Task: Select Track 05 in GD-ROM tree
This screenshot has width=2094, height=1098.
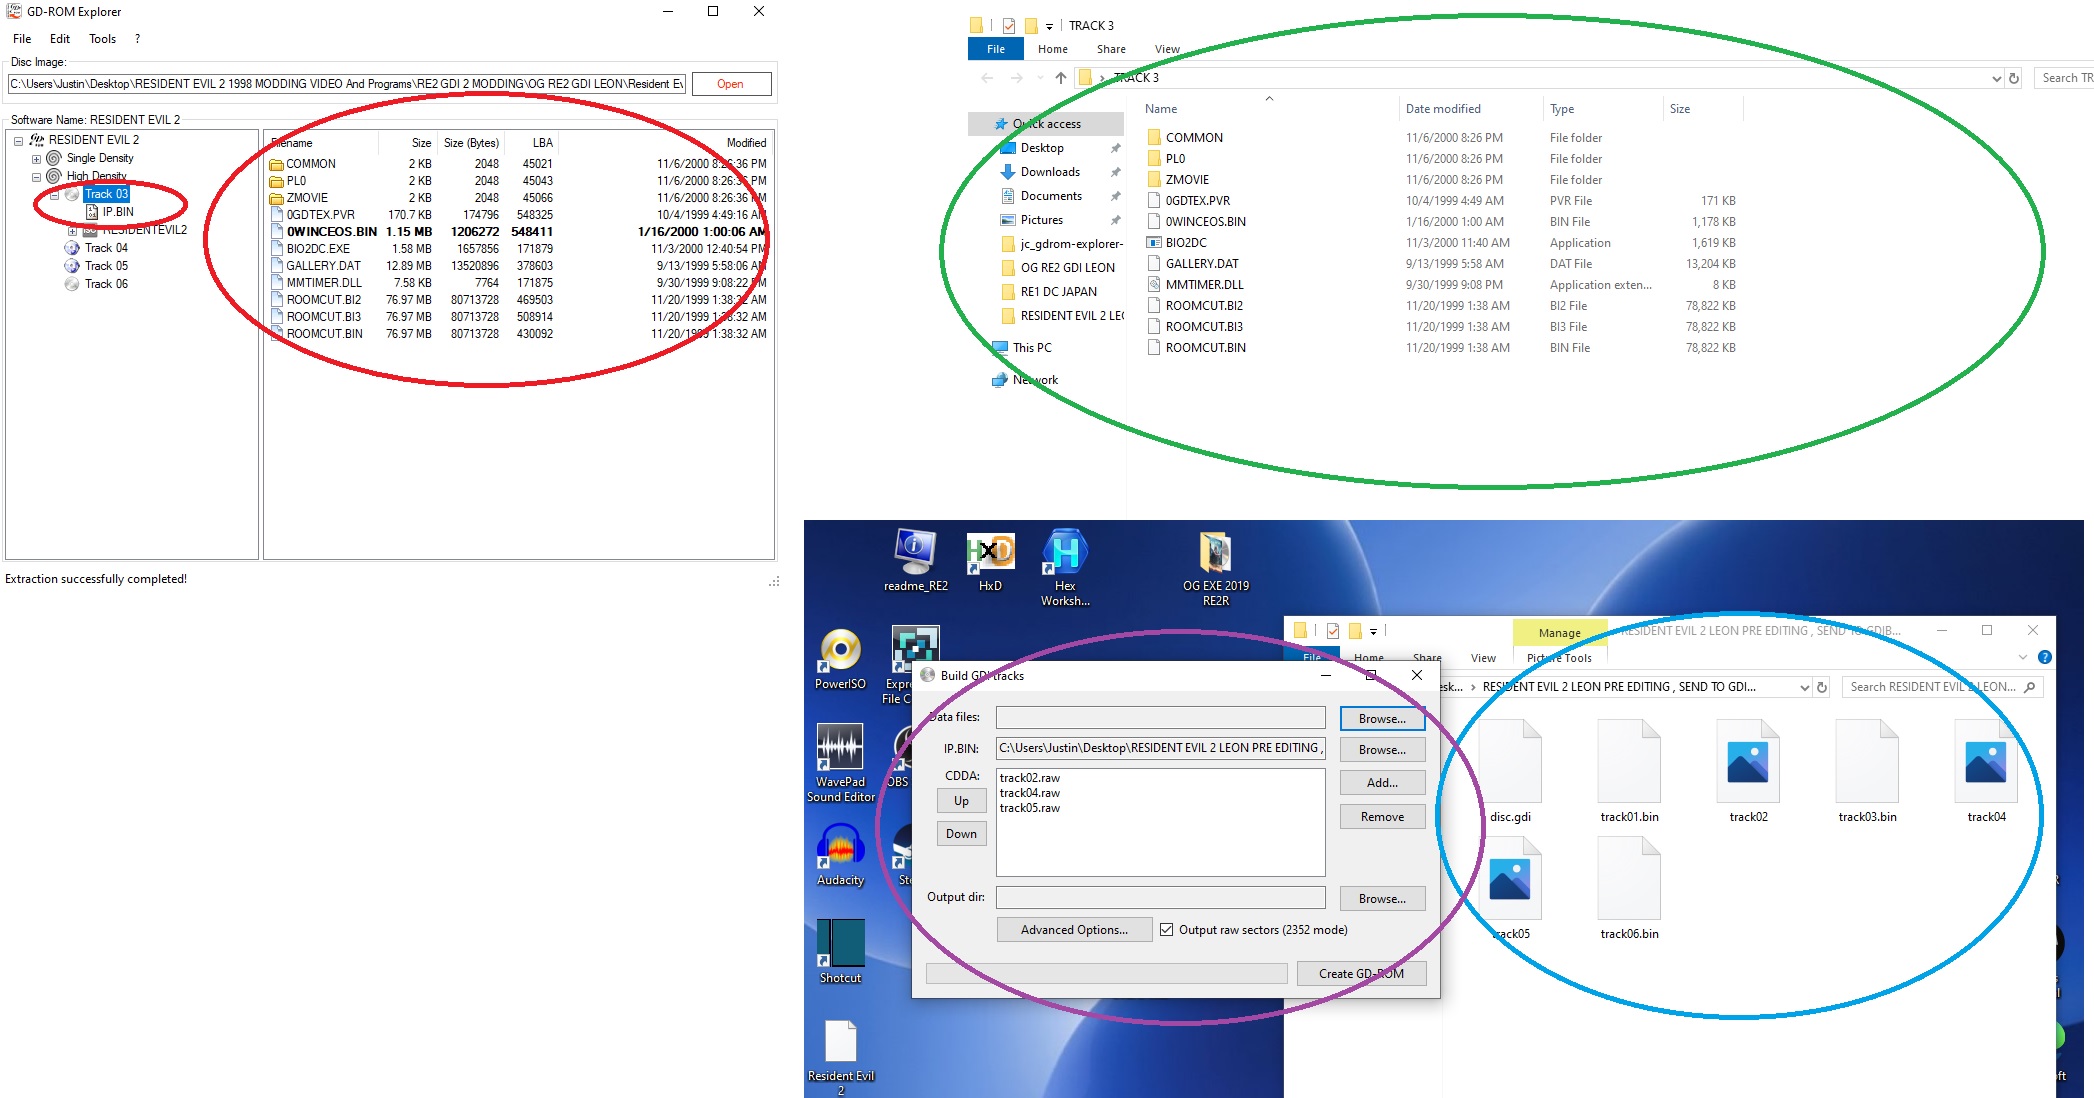Action: [106, 266]
